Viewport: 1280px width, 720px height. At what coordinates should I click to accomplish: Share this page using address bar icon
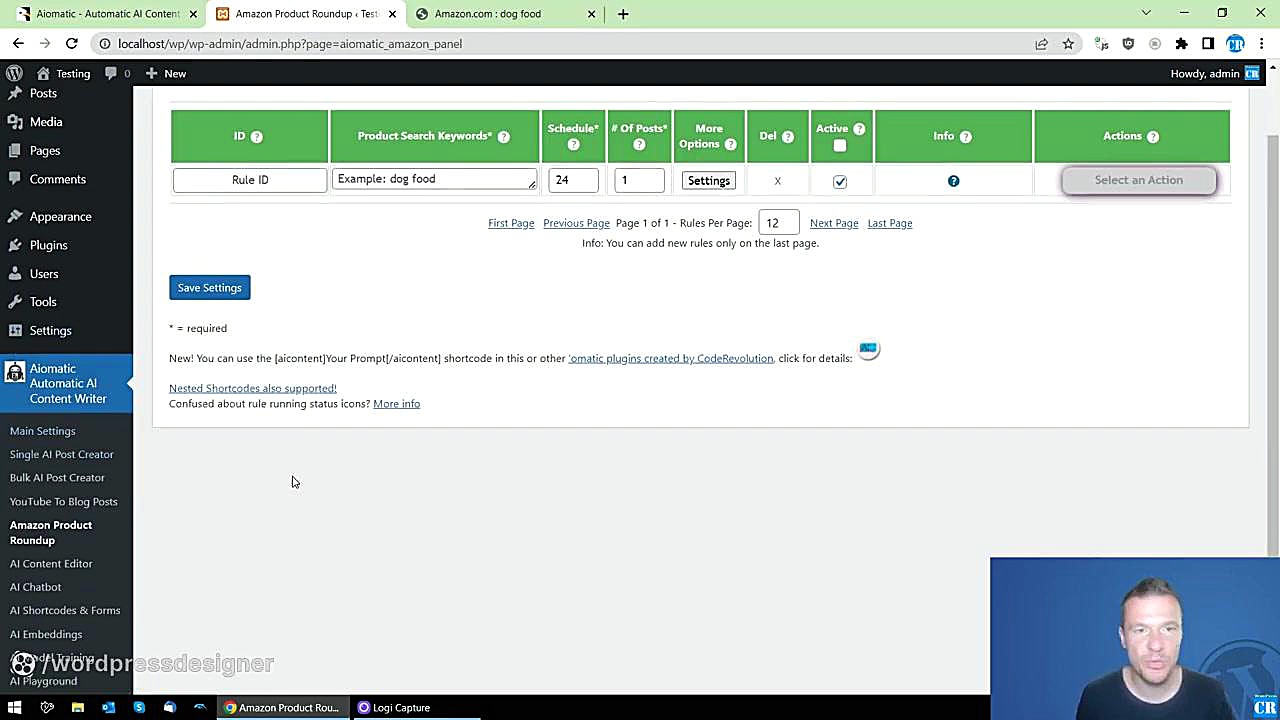tap(1041, 43)
